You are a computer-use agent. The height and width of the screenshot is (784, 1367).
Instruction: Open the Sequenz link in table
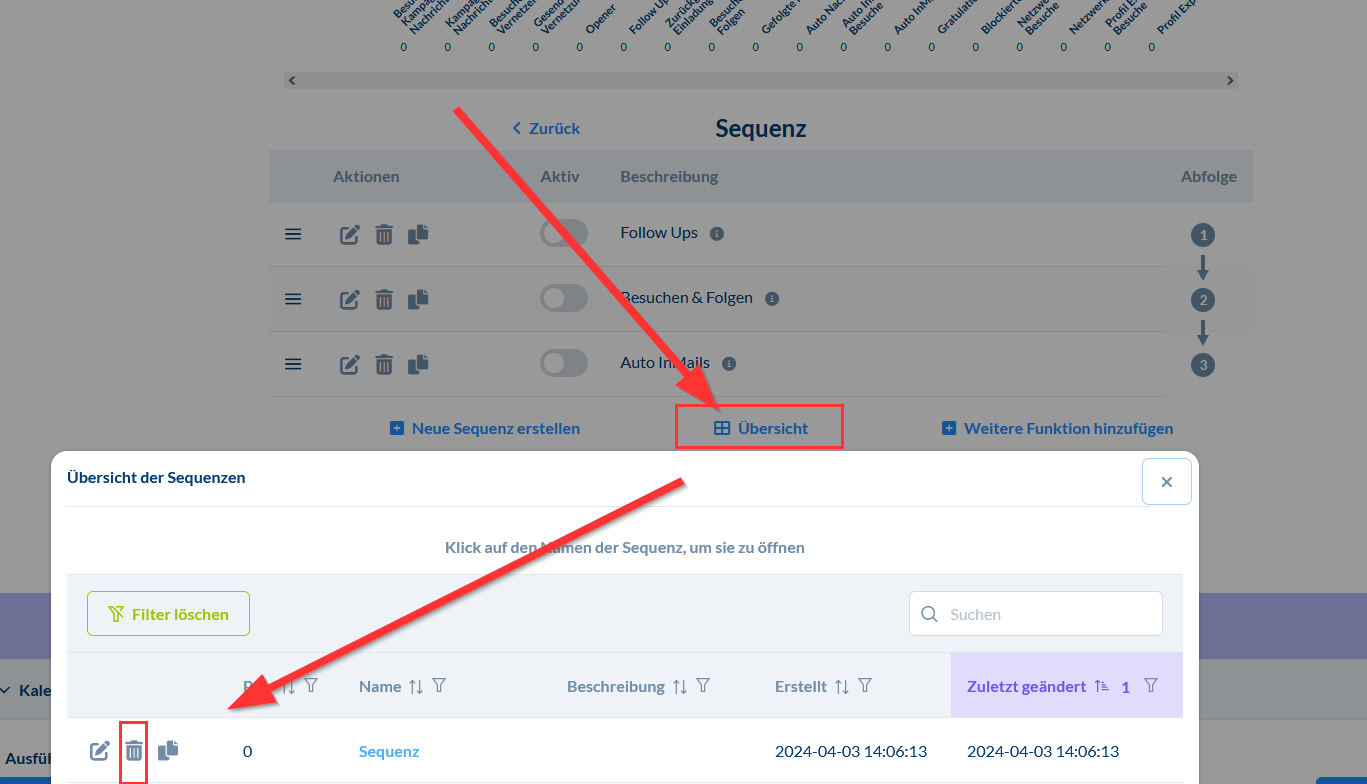(389, 751)
